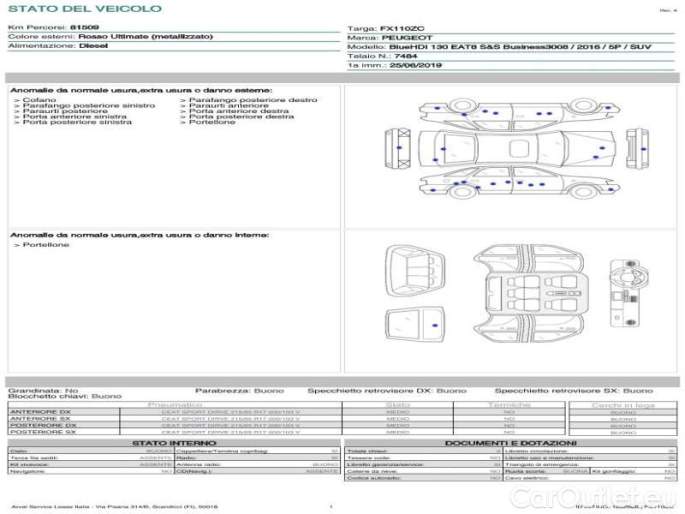Click the exterior top-view car diagram

click(x=518, y=148)
